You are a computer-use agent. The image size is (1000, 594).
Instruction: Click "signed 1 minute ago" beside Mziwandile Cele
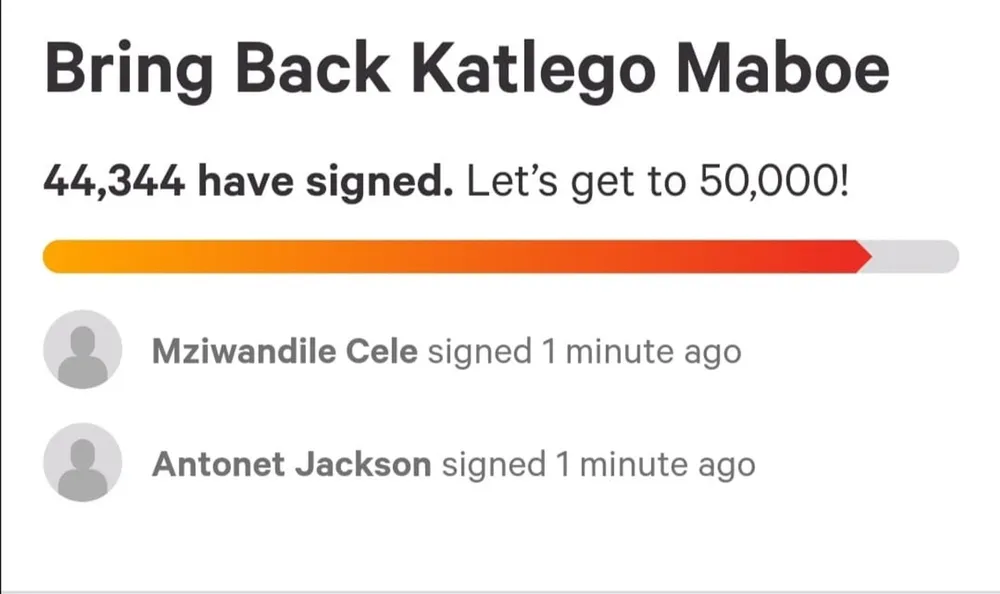584,351
